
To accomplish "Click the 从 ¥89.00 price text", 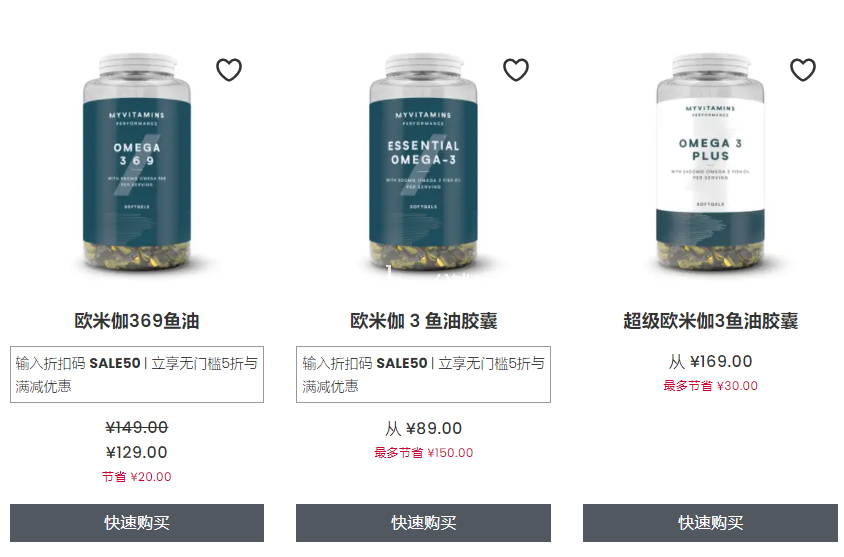I will [x=423, y=428].
